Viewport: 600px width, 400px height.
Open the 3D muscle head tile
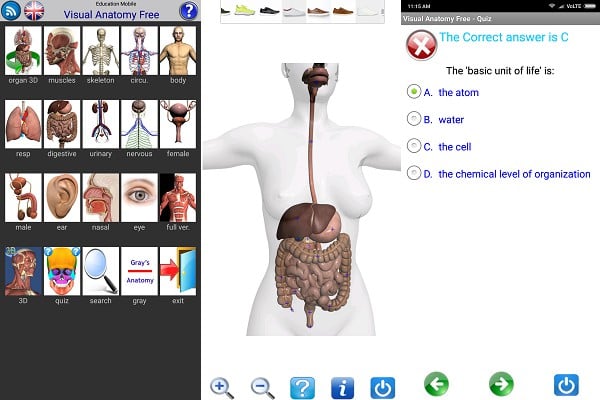point(23,271)
